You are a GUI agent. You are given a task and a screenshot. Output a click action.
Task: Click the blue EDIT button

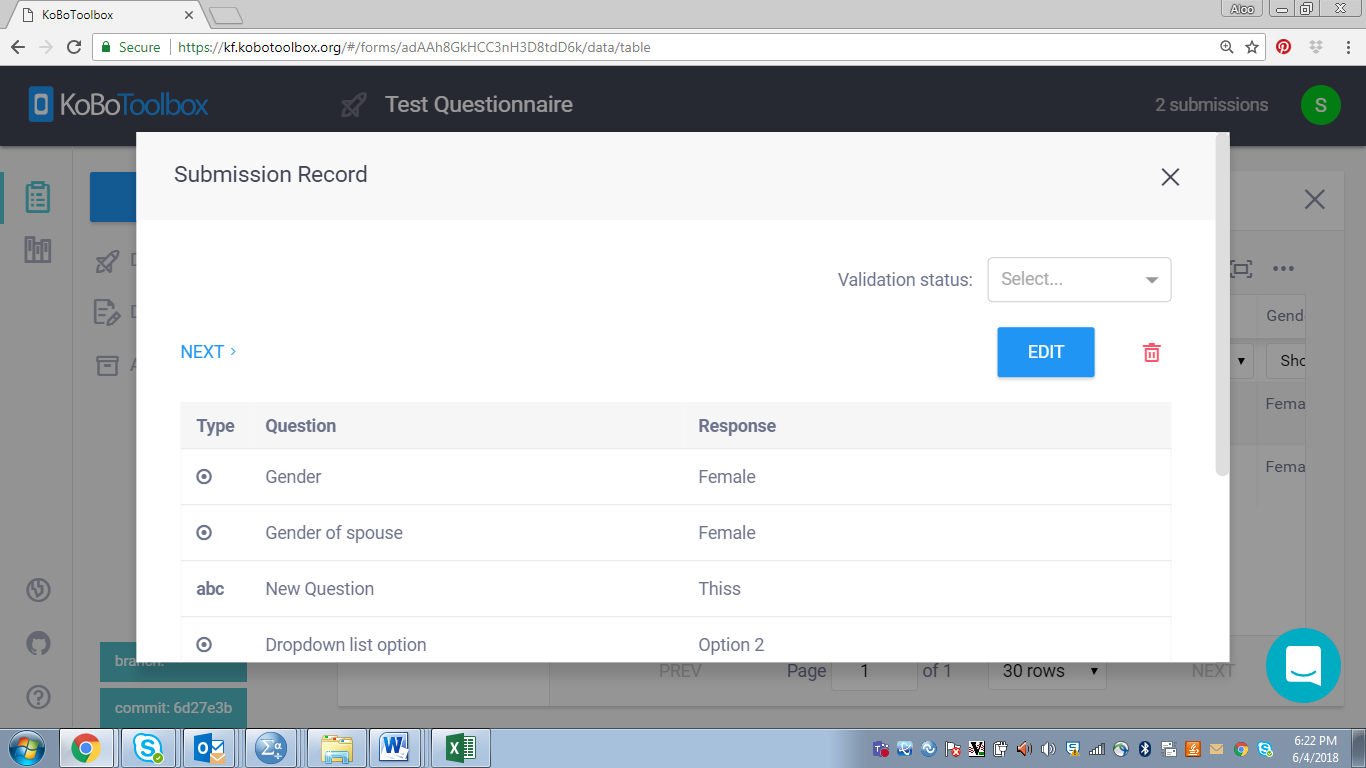click(x=1045, y=352)
